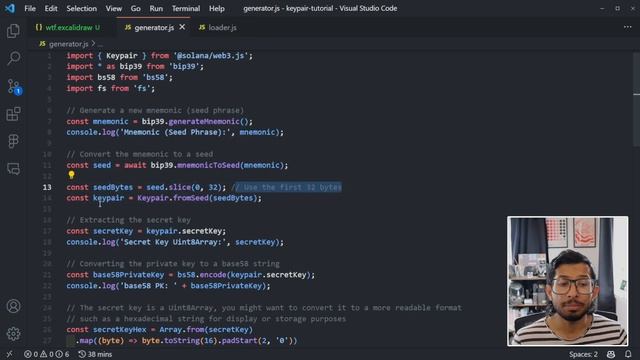
Task: Click line number 13 in the gutter
Action: [x=47, y=187]
